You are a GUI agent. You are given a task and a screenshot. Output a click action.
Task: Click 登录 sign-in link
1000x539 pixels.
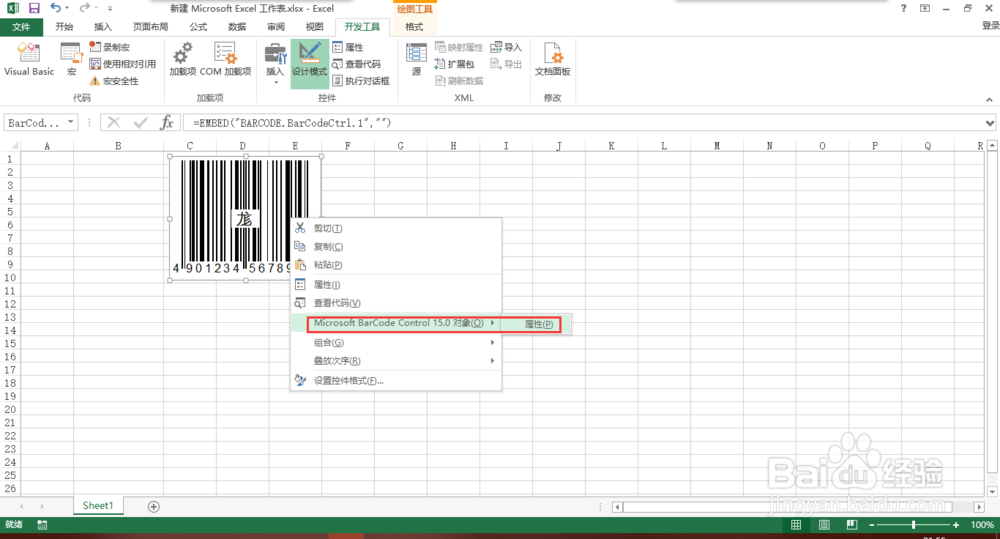pos(990,26)
